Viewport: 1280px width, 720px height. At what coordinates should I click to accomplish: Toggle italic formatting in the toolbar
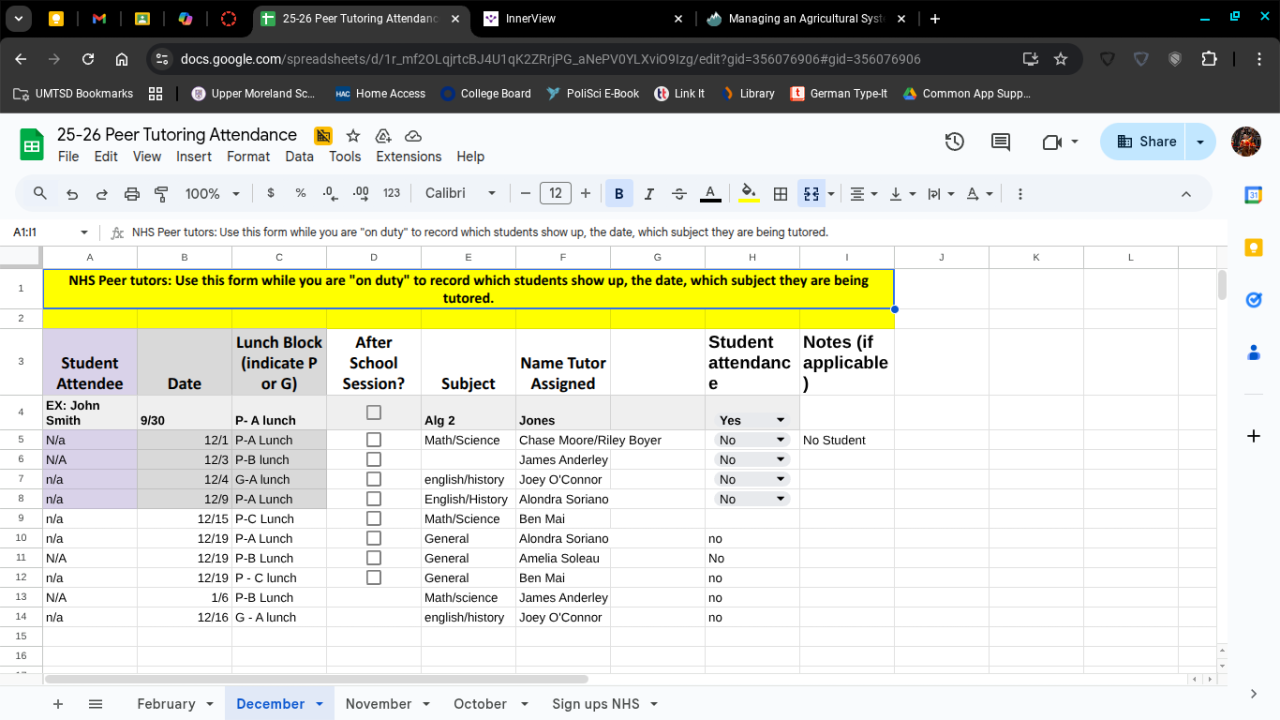click(649, 194)
